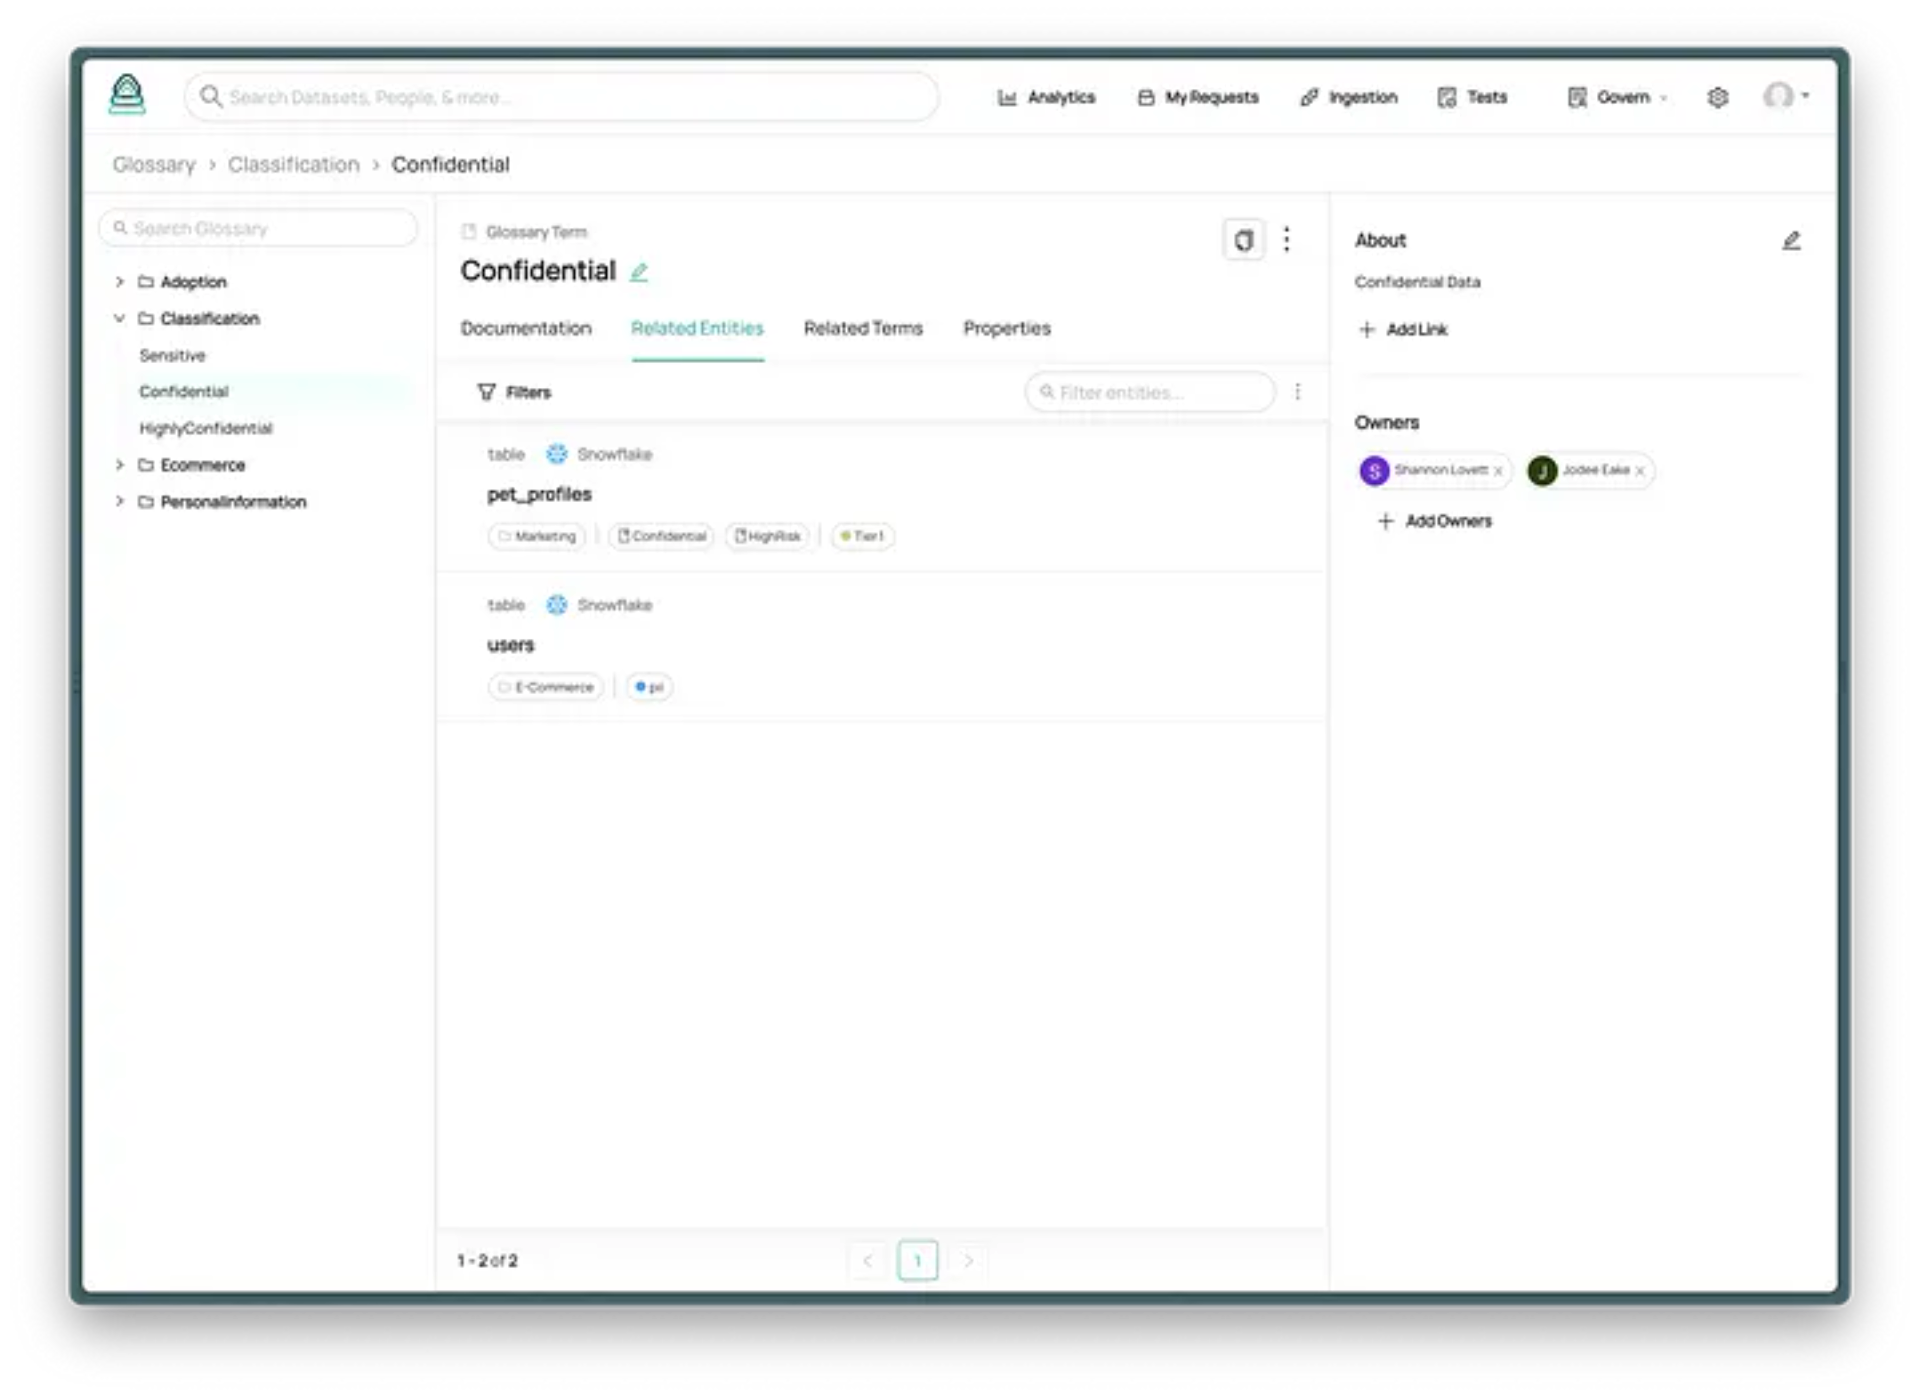Viewport: 1920px width, 1397px height.
Task: Switch to the Related Terms tab
Action: (x=863, y=328)
